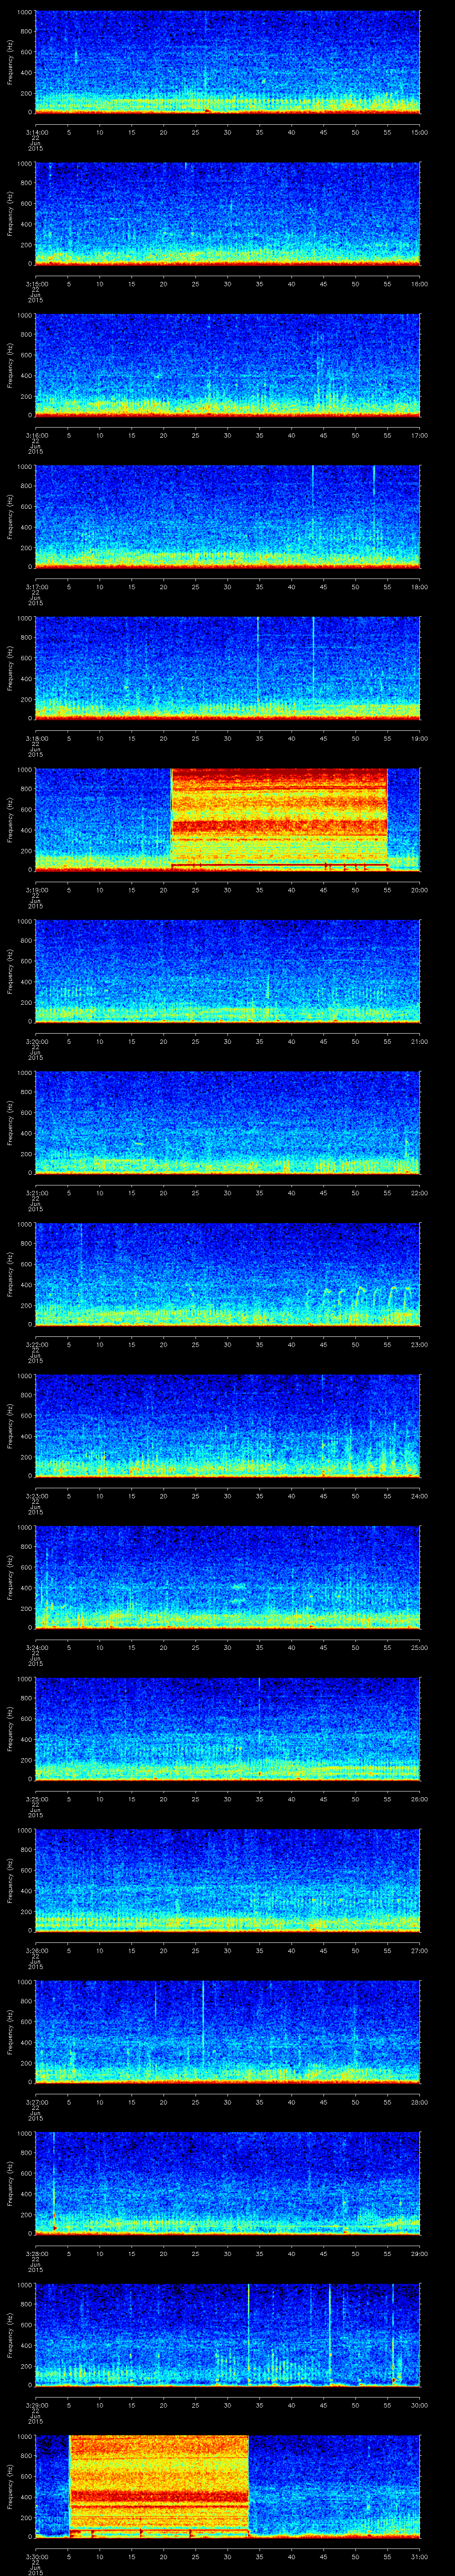Click the 3:25:00 start time label
This screenshot has height=2576, width=455.
point(36,1799)
